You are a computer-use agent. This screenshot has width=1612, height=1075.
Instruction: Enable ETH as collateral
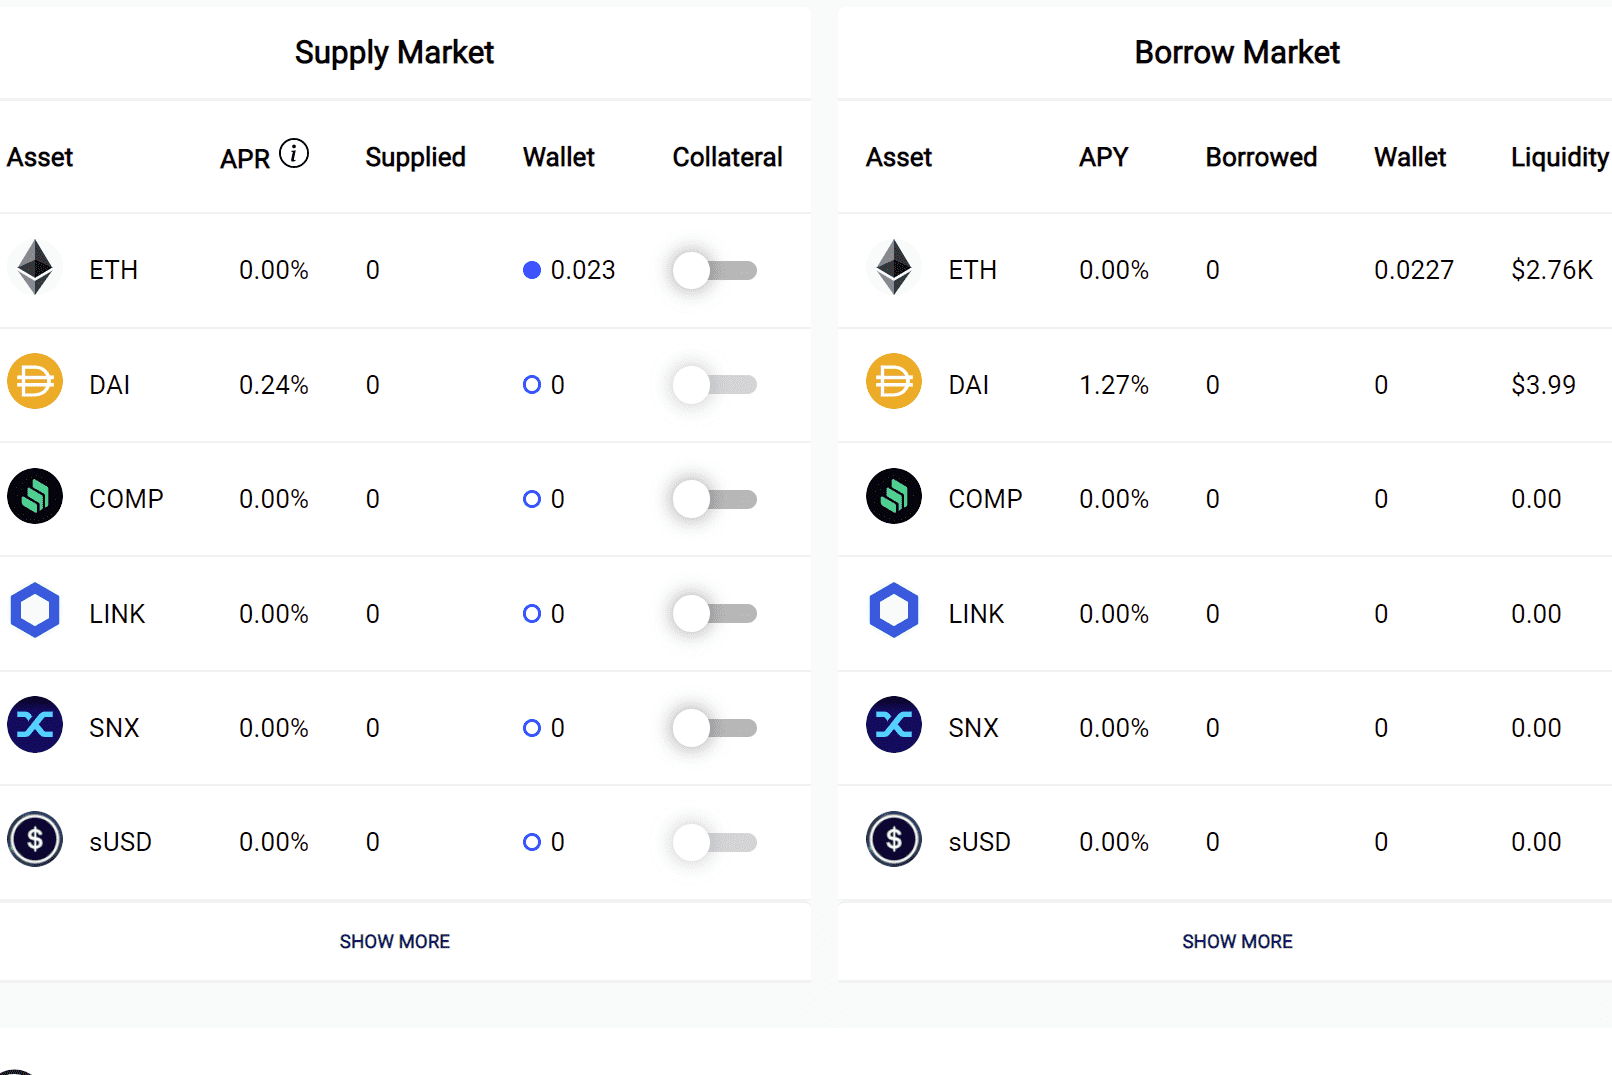point(713,270)
